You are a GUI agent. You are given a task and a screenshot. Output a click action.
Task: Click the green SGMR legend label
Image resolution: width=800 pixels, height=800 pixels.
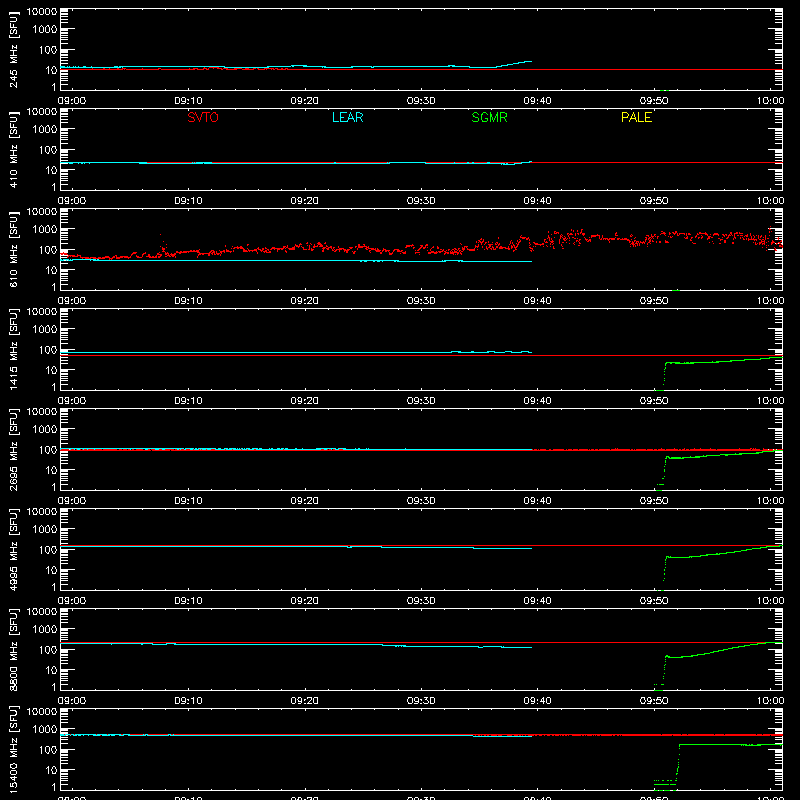pos(489,117)
